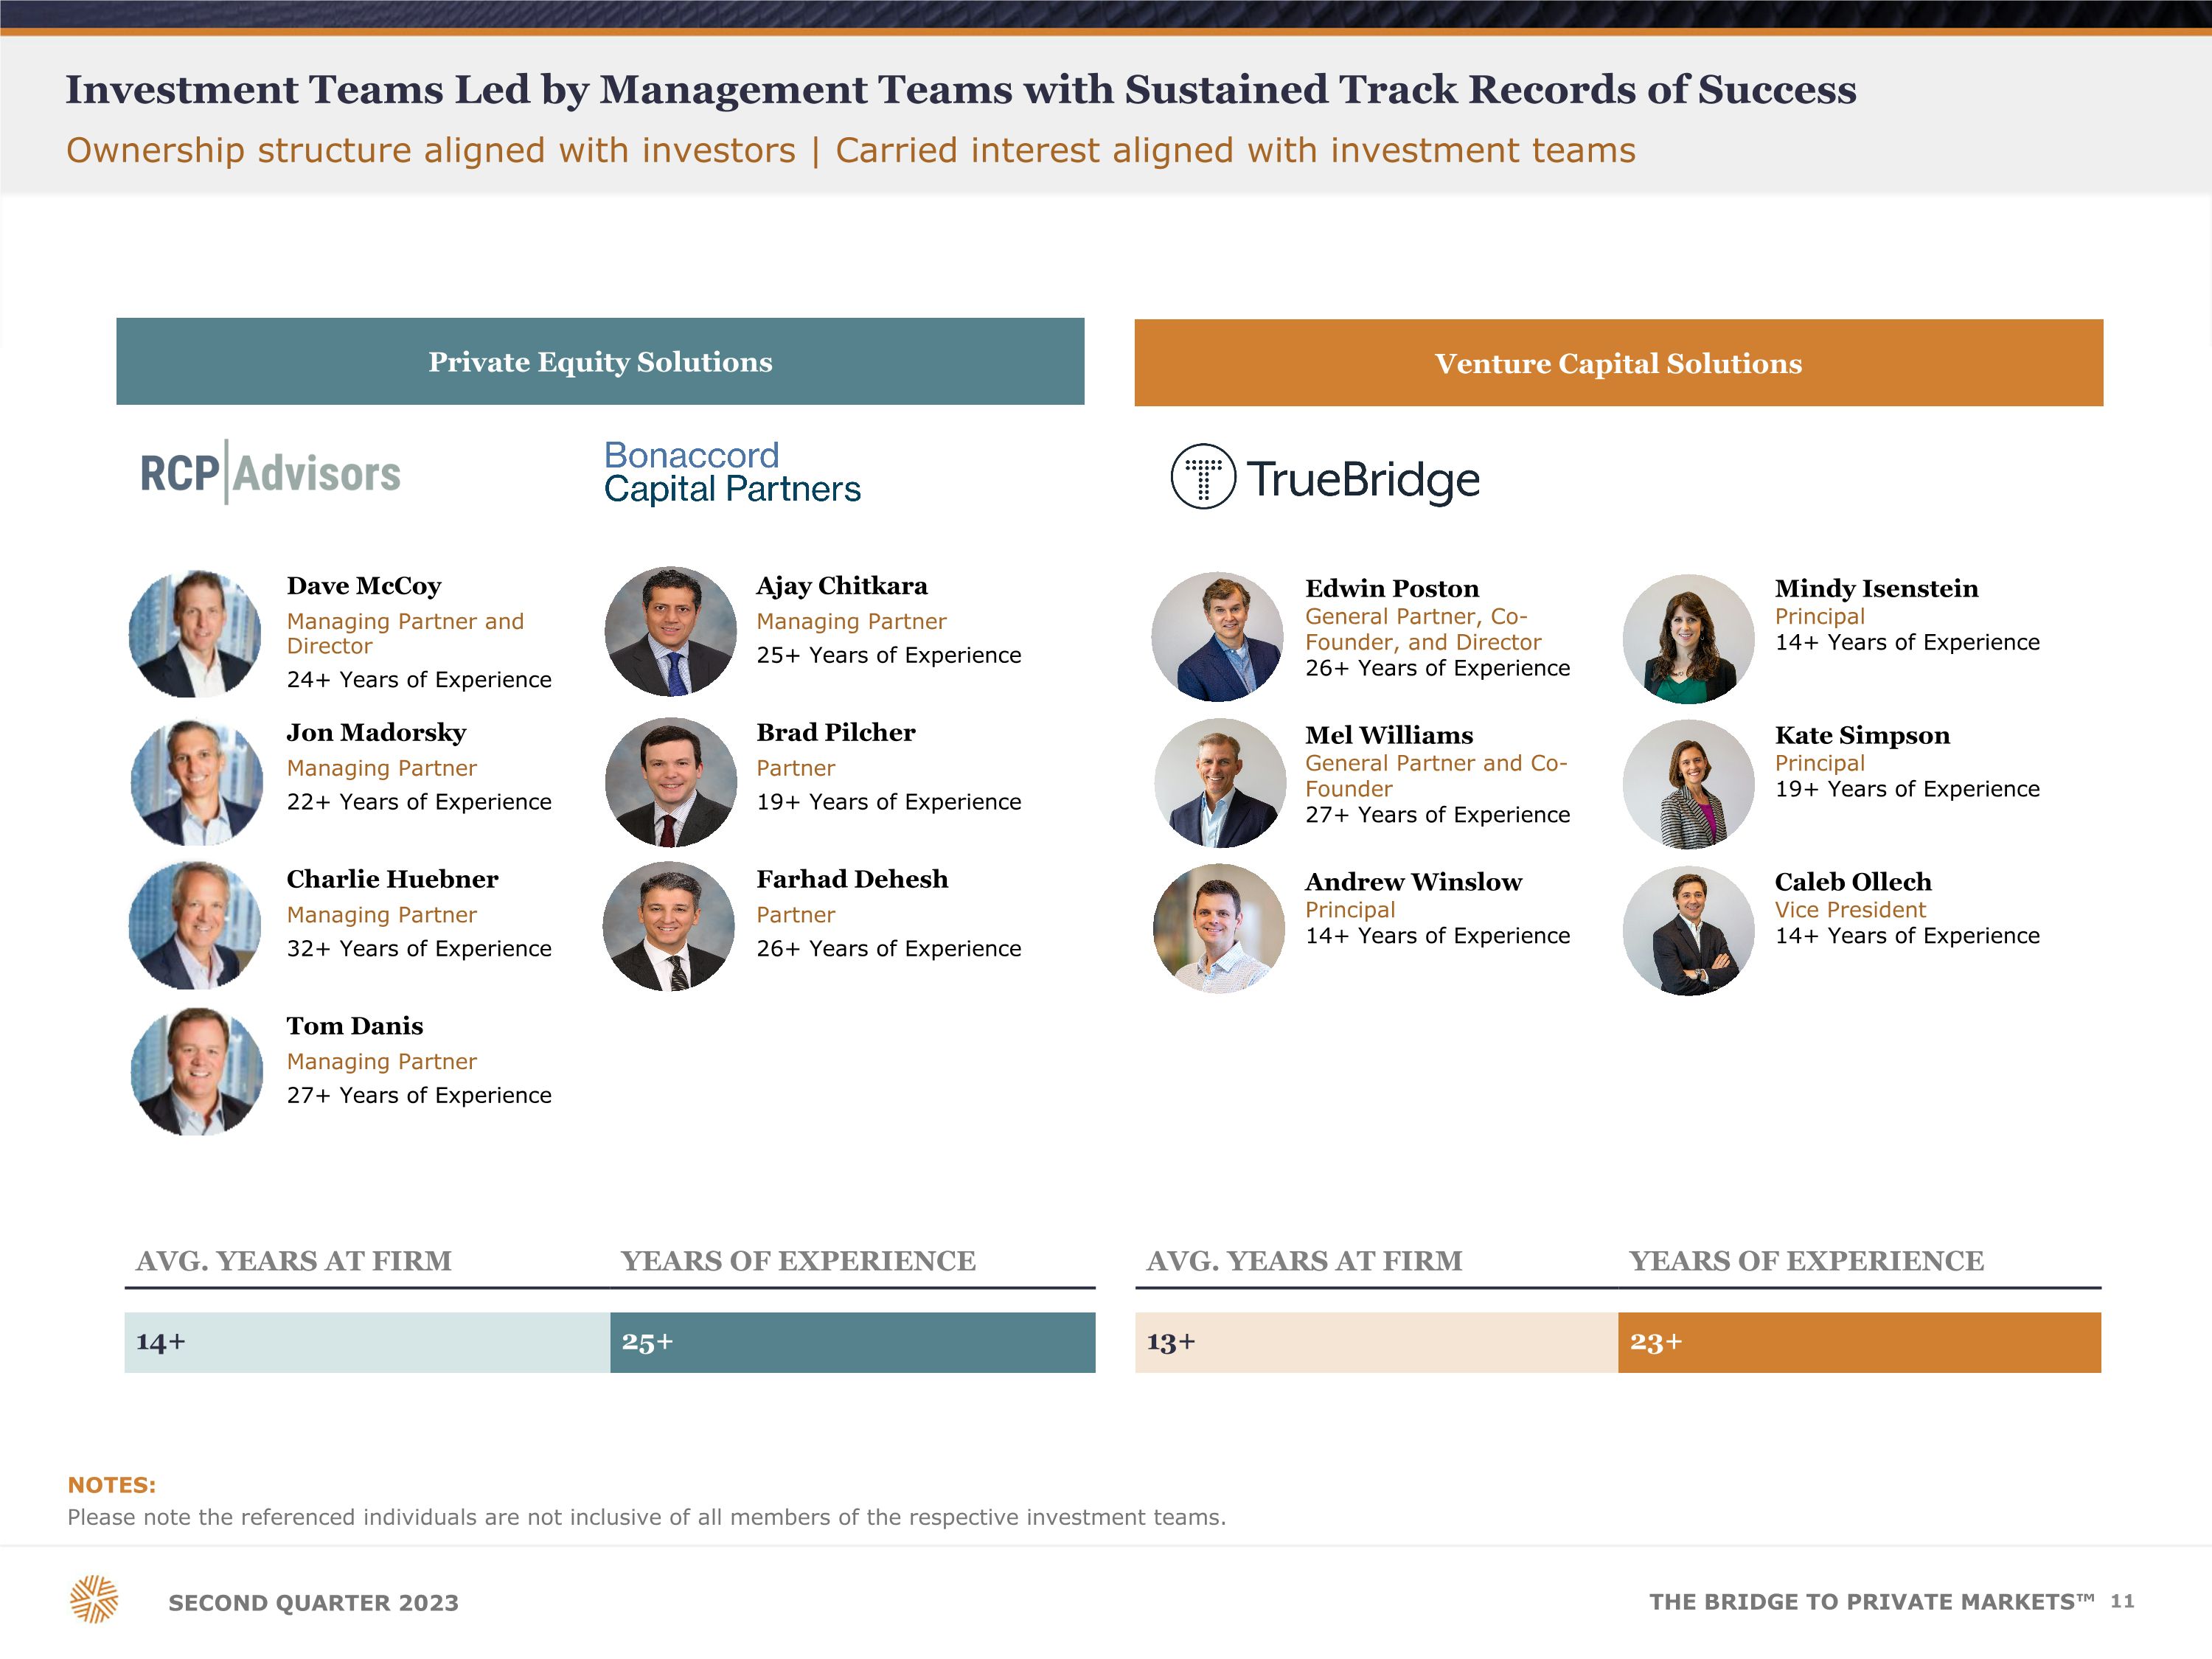Click the light teal 14+ years bar
The width and height of the screenshot is (2212, 1659).
(x=367, y=1342)
